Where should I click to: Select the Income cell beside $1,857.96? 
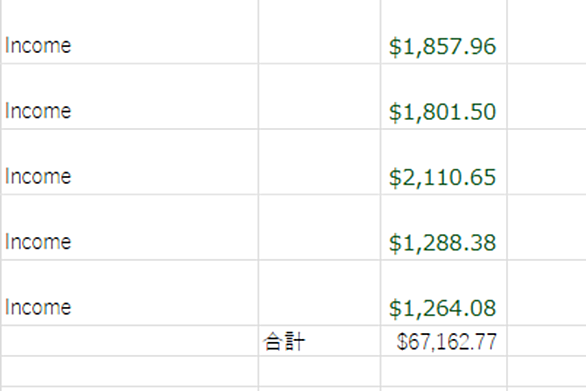click(129, 32)
